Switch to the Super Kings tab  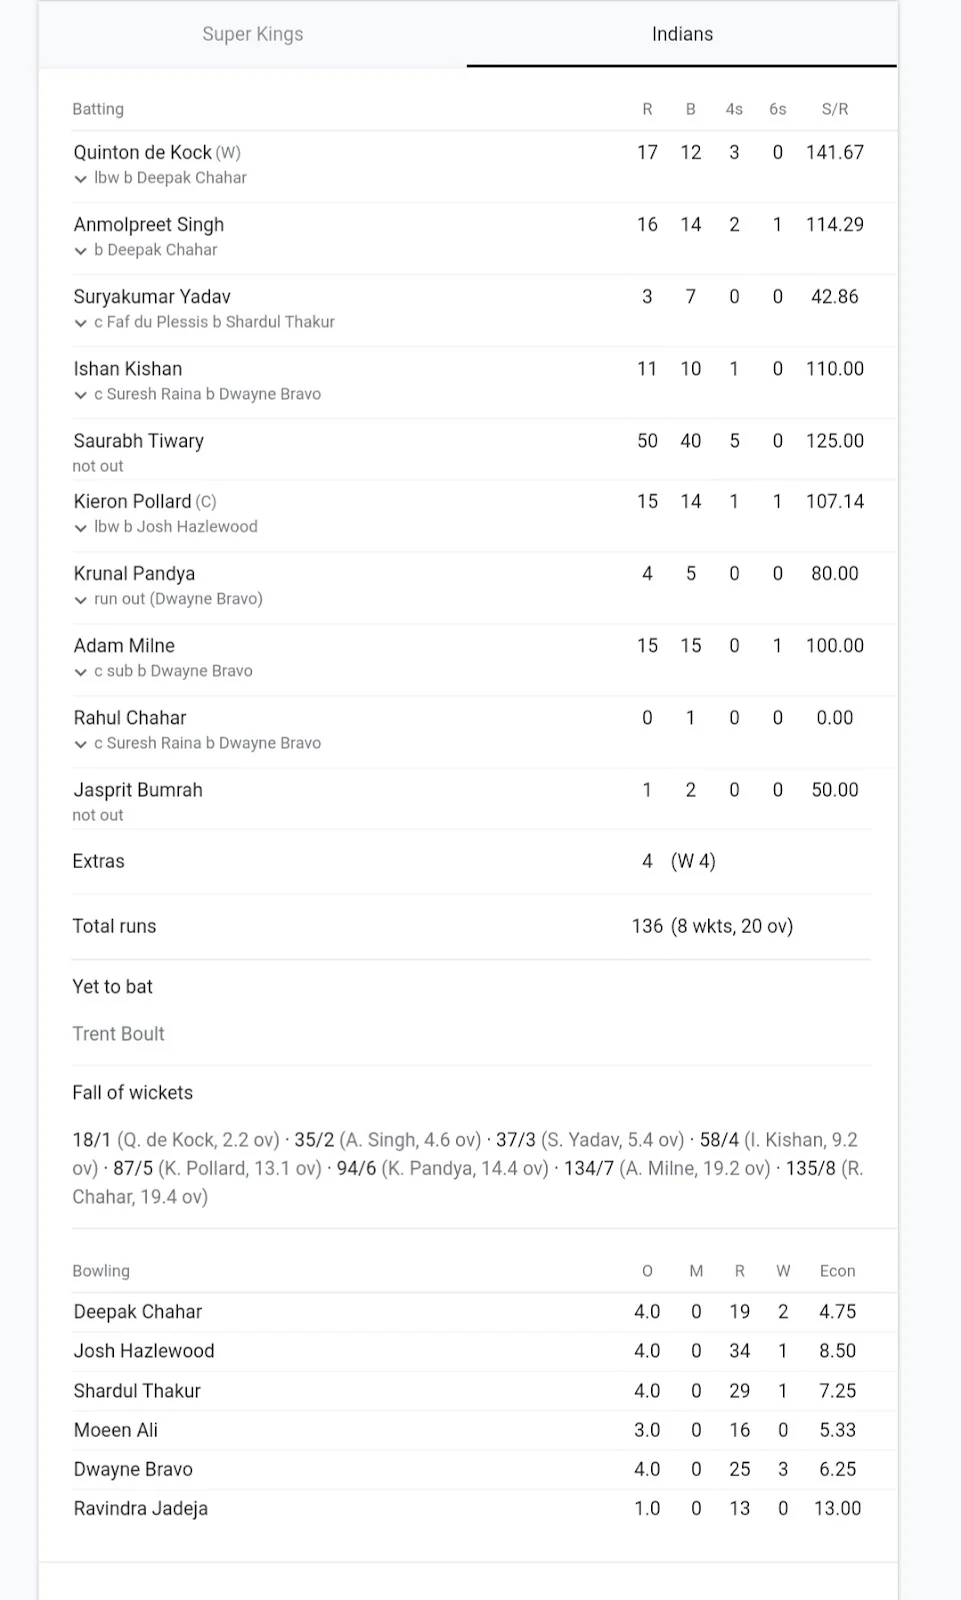(252, 34)
